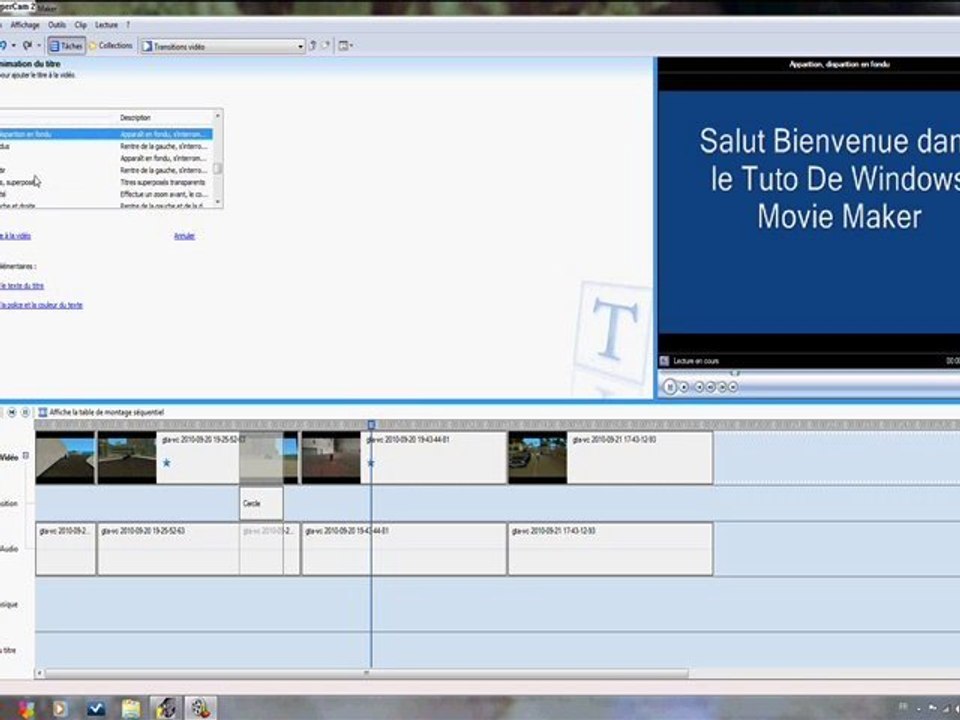Screen dimensions: 960x720
Task: Click the Affiche la table de montage séquentiel button
Action: (x=101, y=413)
